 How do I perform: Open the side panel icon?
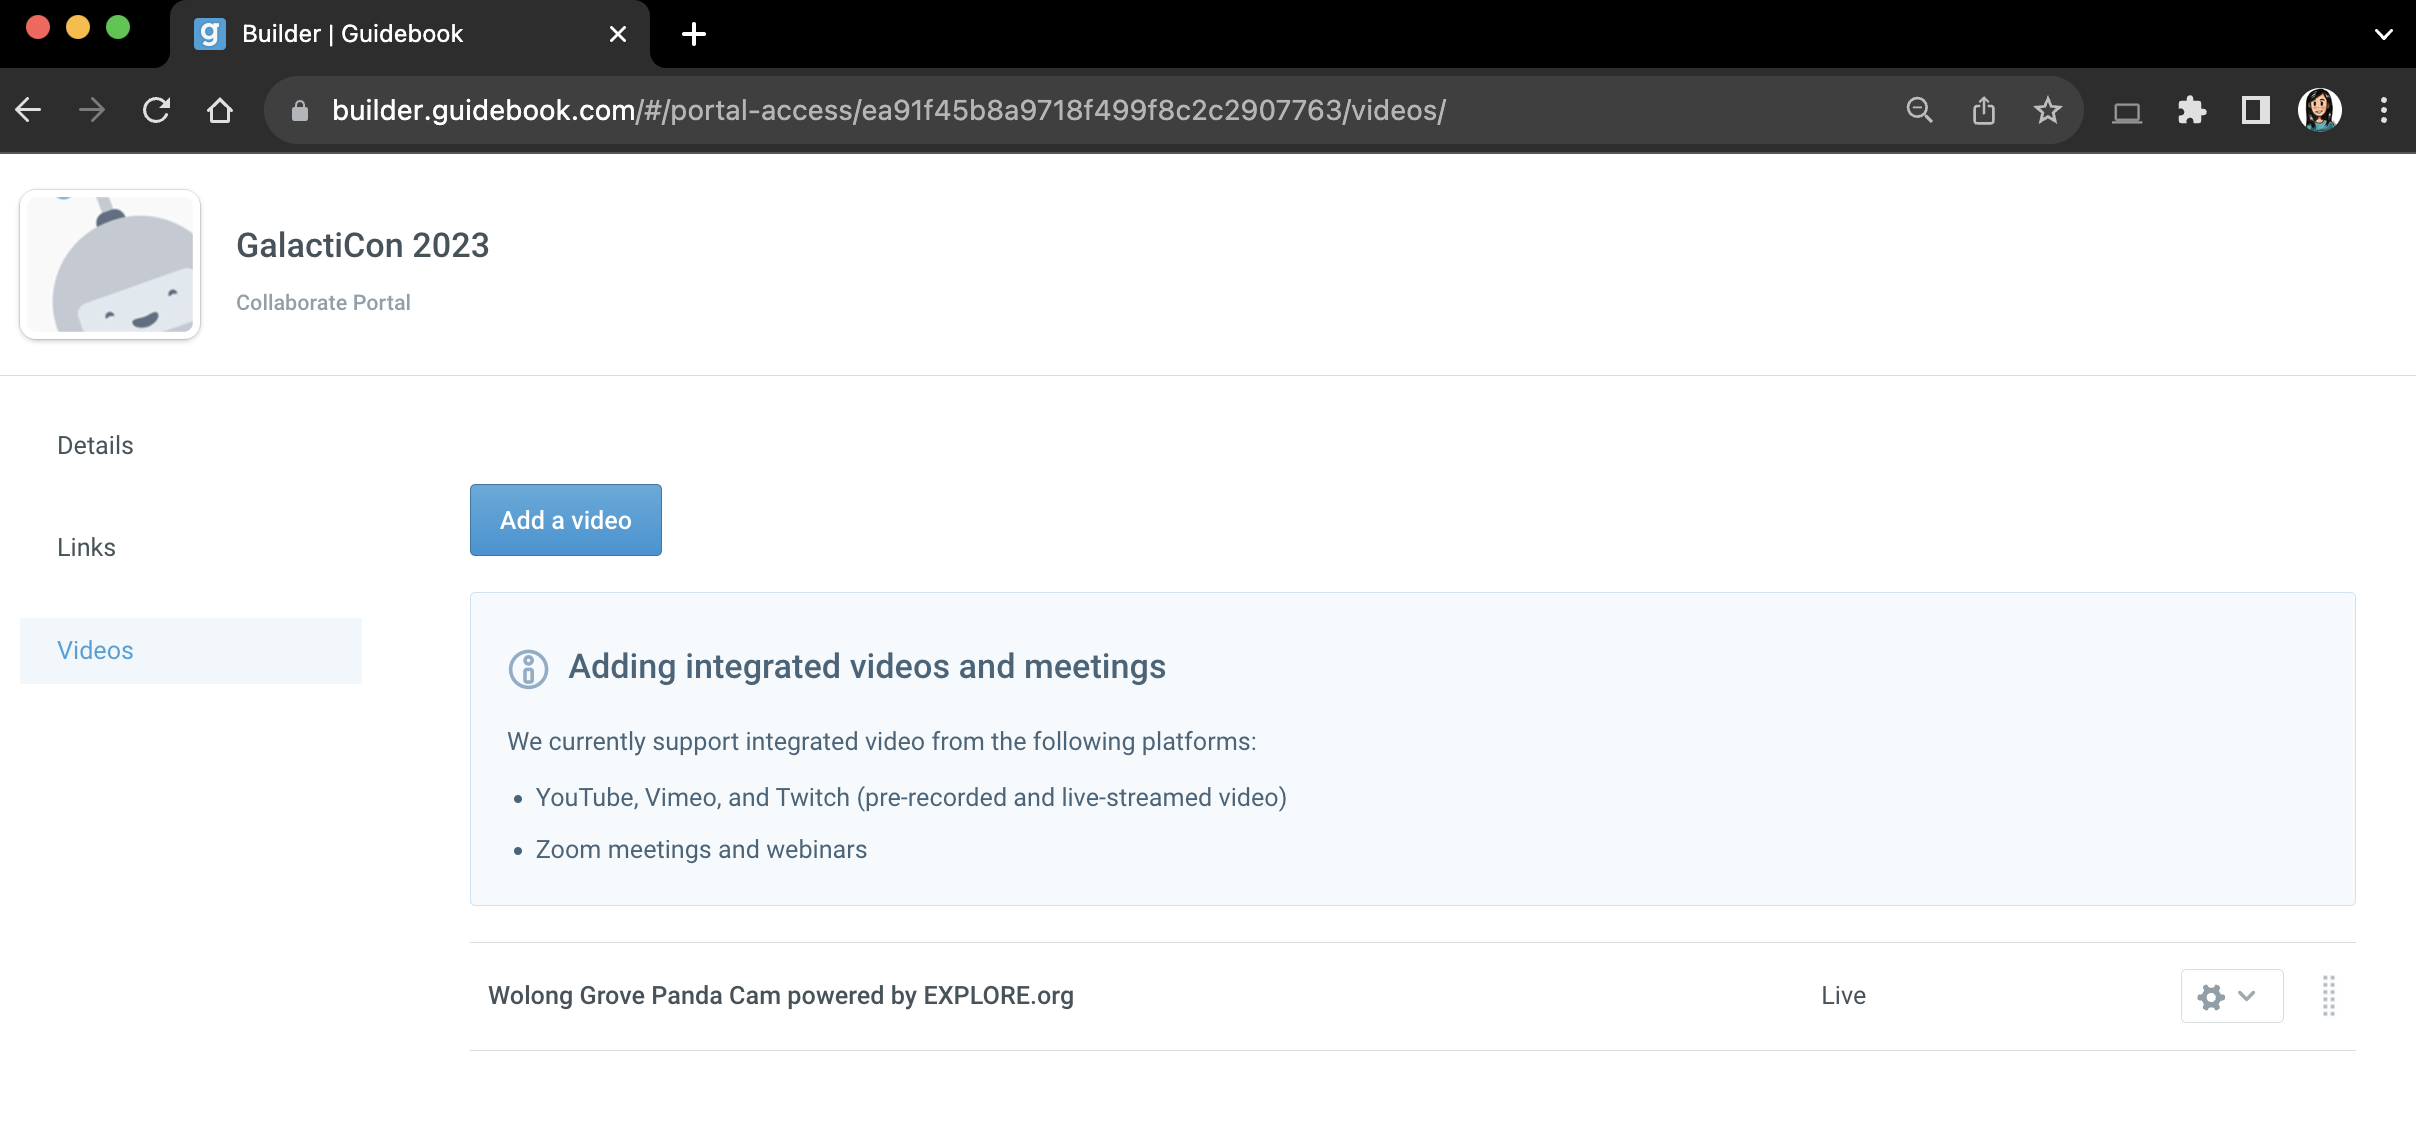click(x=2255, y=110)
